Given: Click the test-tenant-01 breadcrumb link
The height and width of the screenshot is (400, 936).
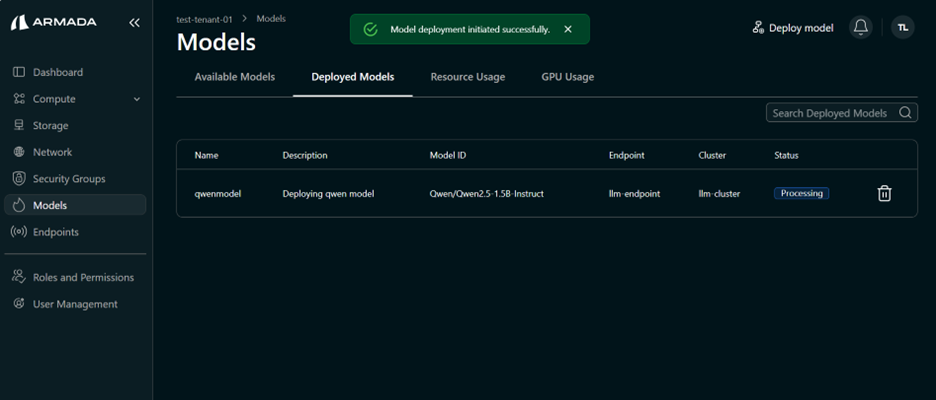Looking at the screenshot, I should [x=206, y=18].
